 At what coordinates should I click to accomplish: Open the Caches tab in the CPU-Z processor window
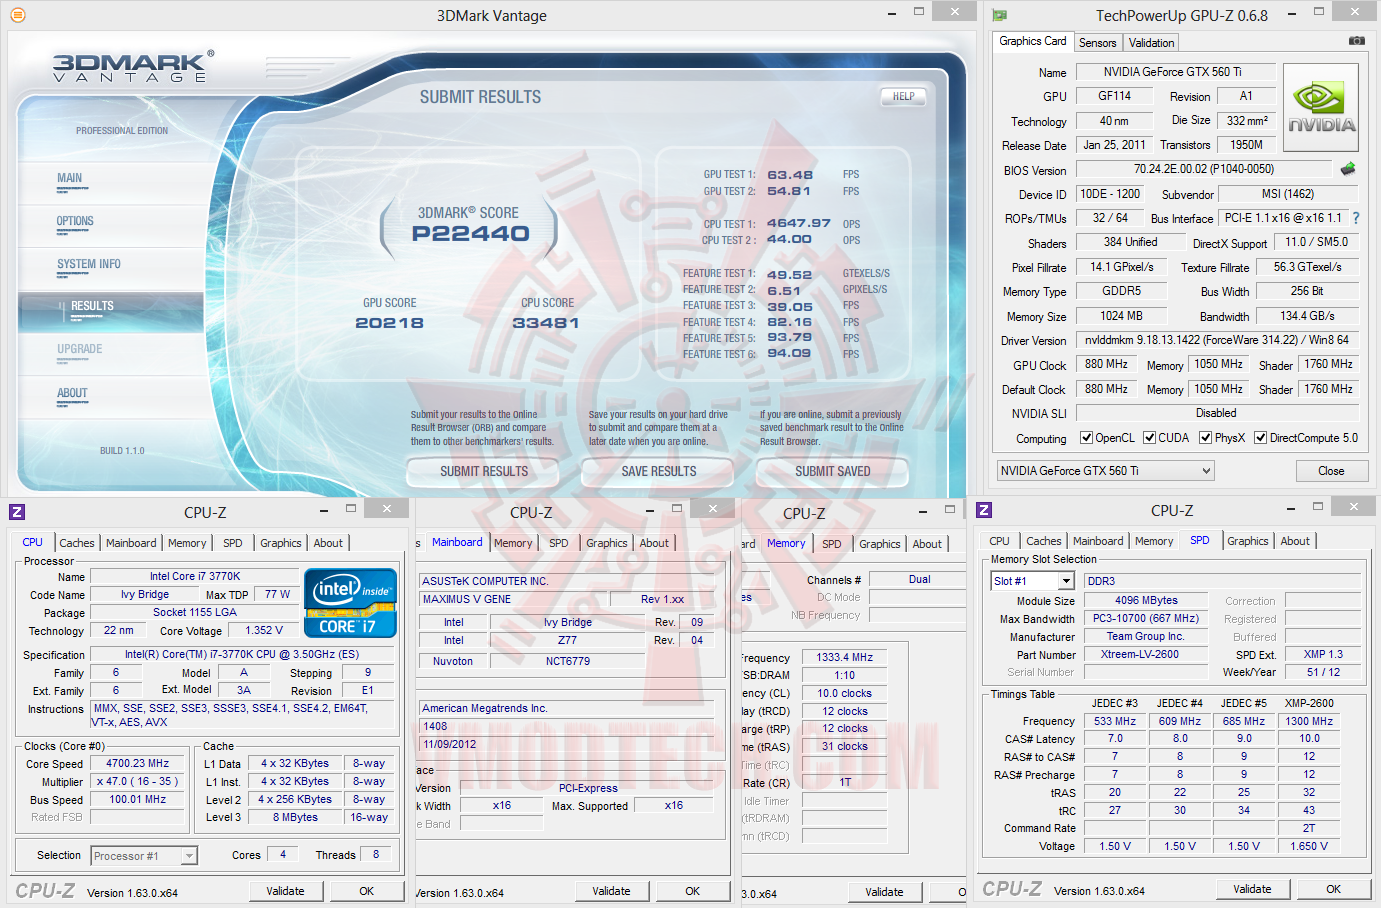click(x=77, y=543)
